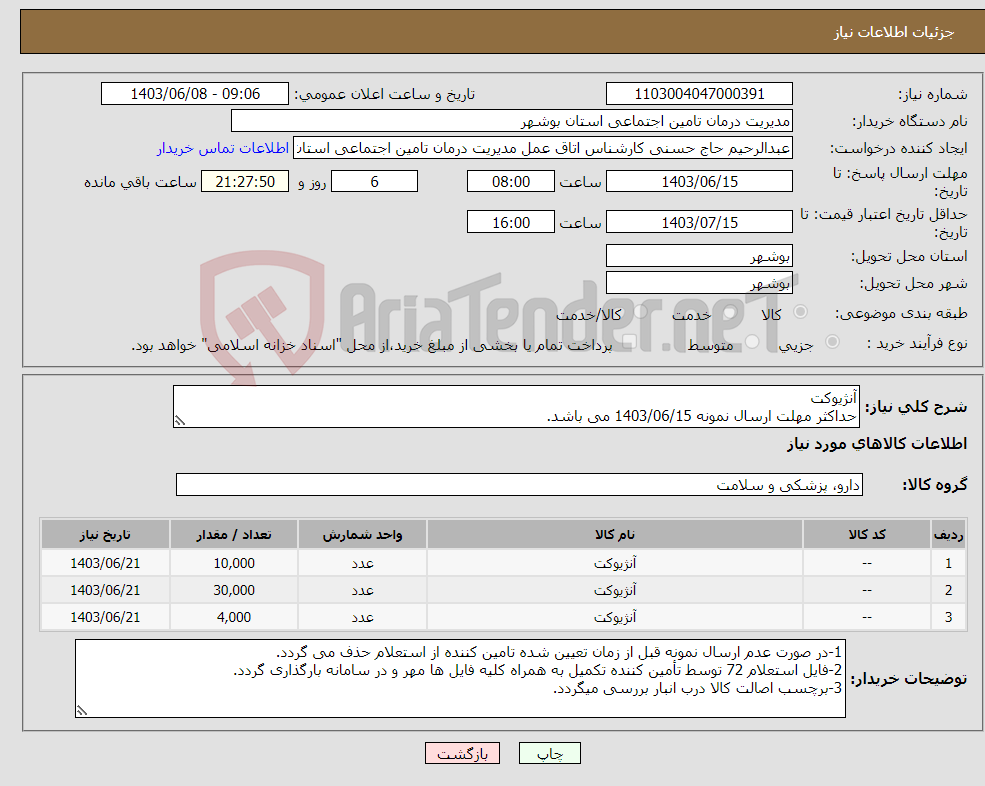Select the کالا radio button

click(x=800, y=312)
